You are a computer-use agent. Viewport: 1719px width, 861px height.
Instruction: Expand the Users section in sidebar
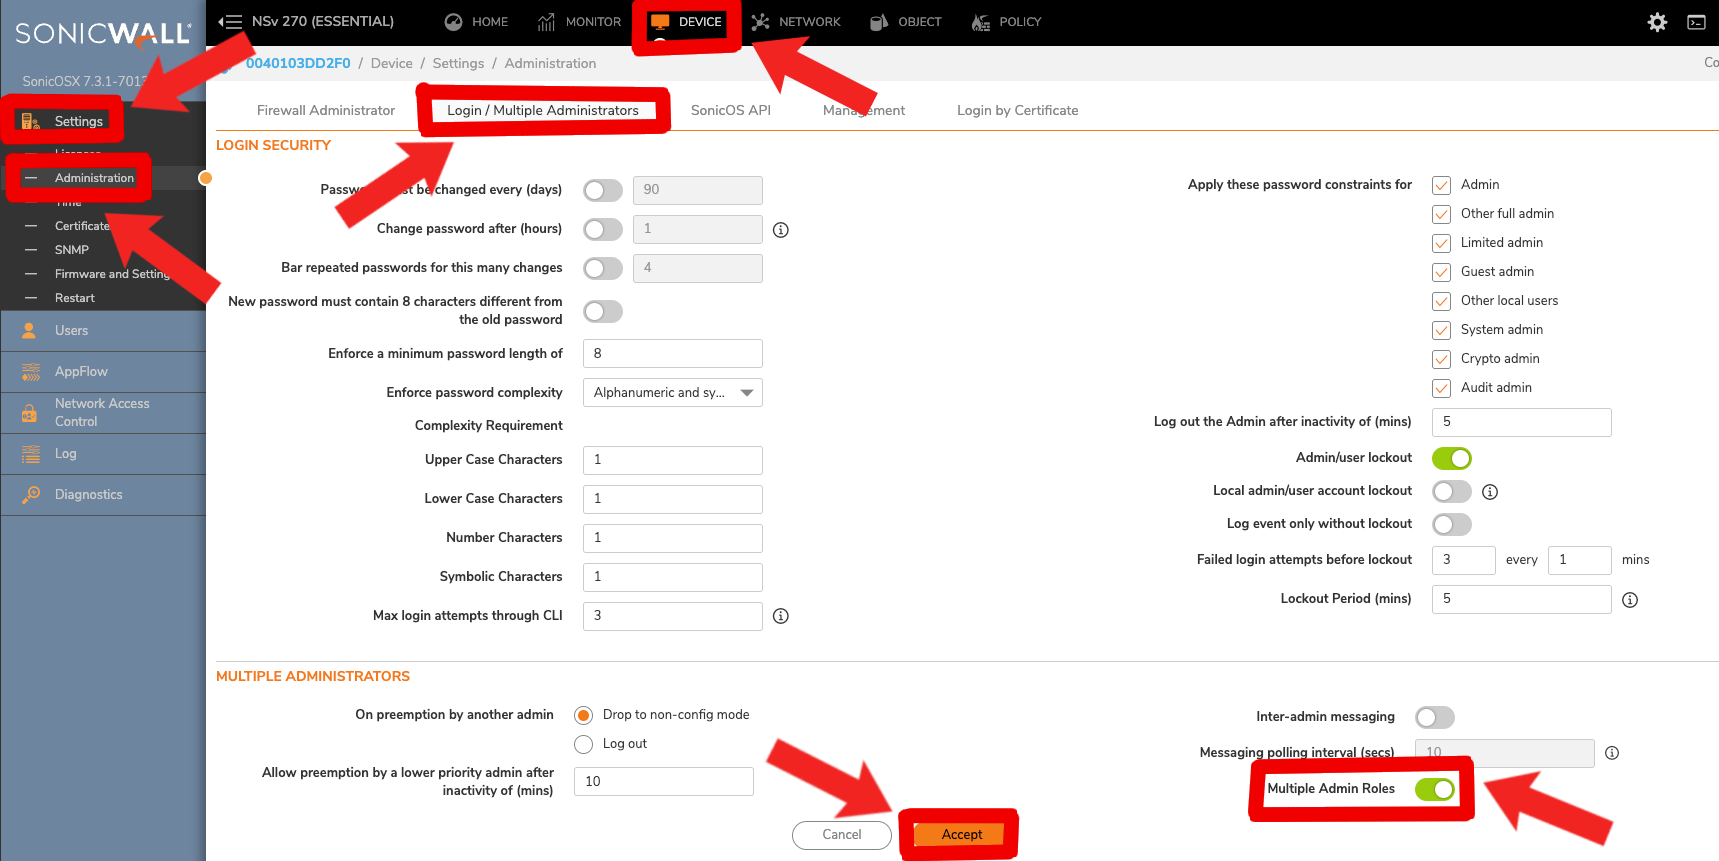71,331
